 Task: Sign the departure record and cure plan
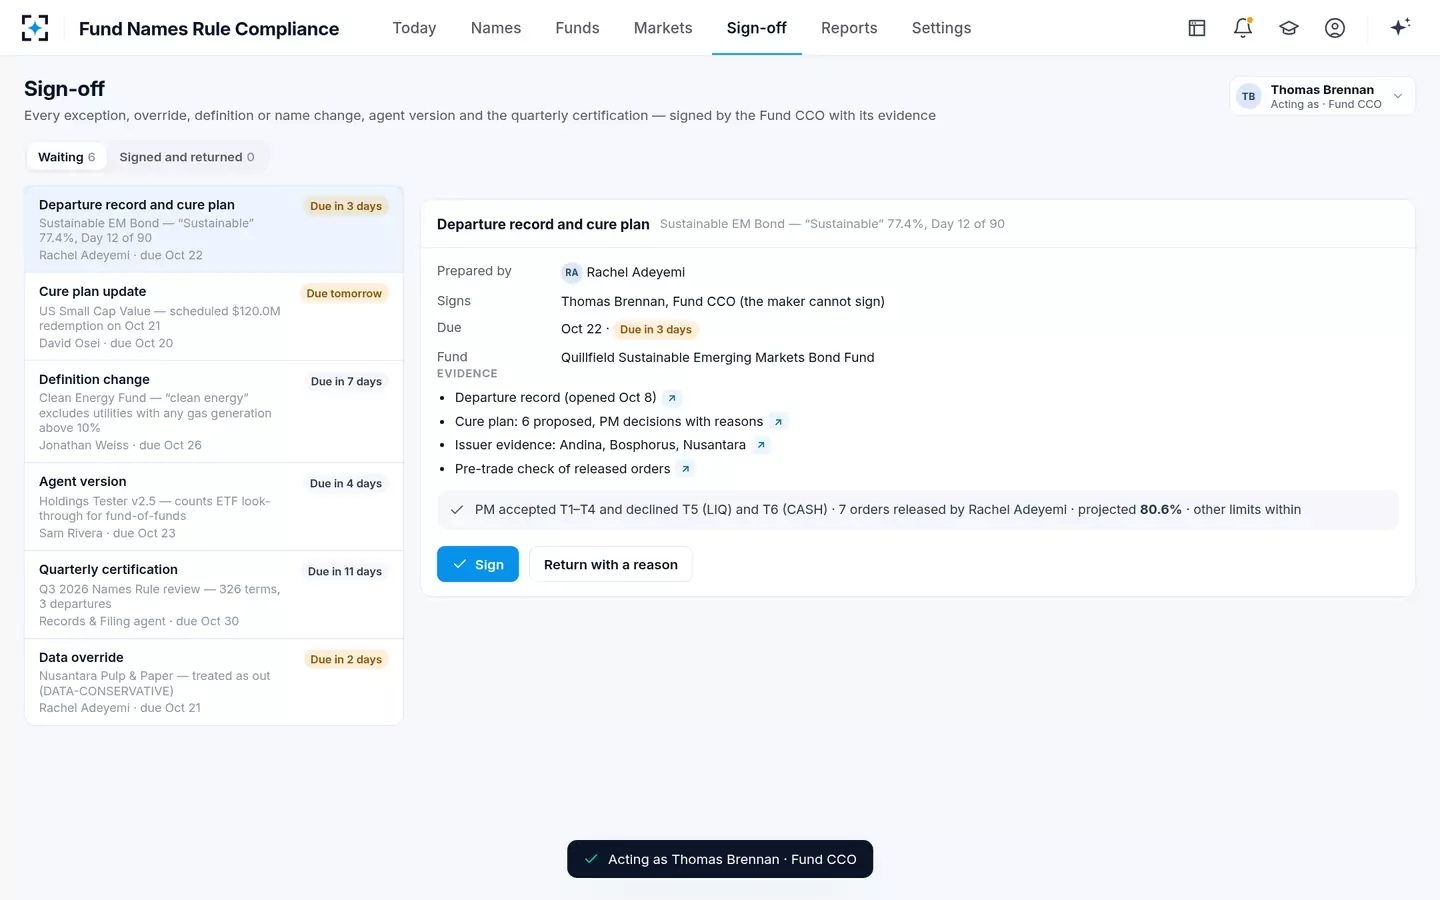click(x=478, y=564)
